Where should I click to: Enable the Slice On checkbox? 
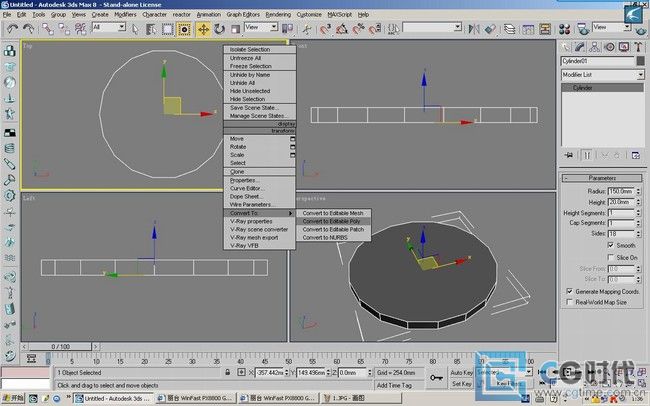pos(611,258)
